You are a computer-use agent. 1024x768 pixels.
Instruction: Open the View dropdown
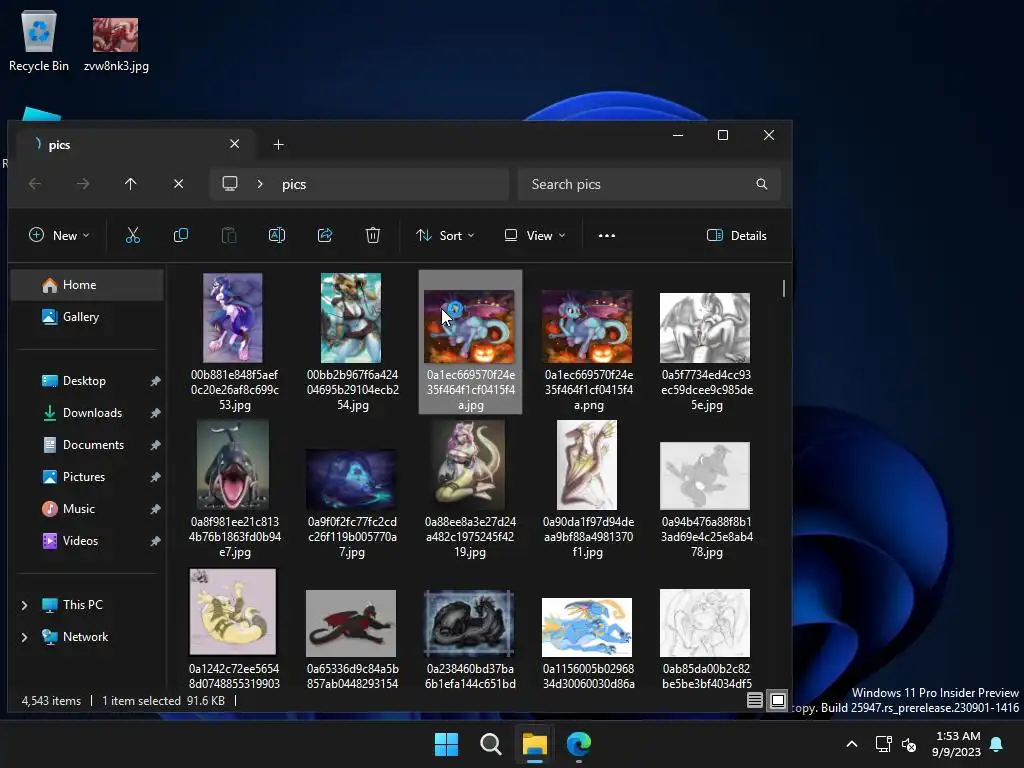click(535, 235)
